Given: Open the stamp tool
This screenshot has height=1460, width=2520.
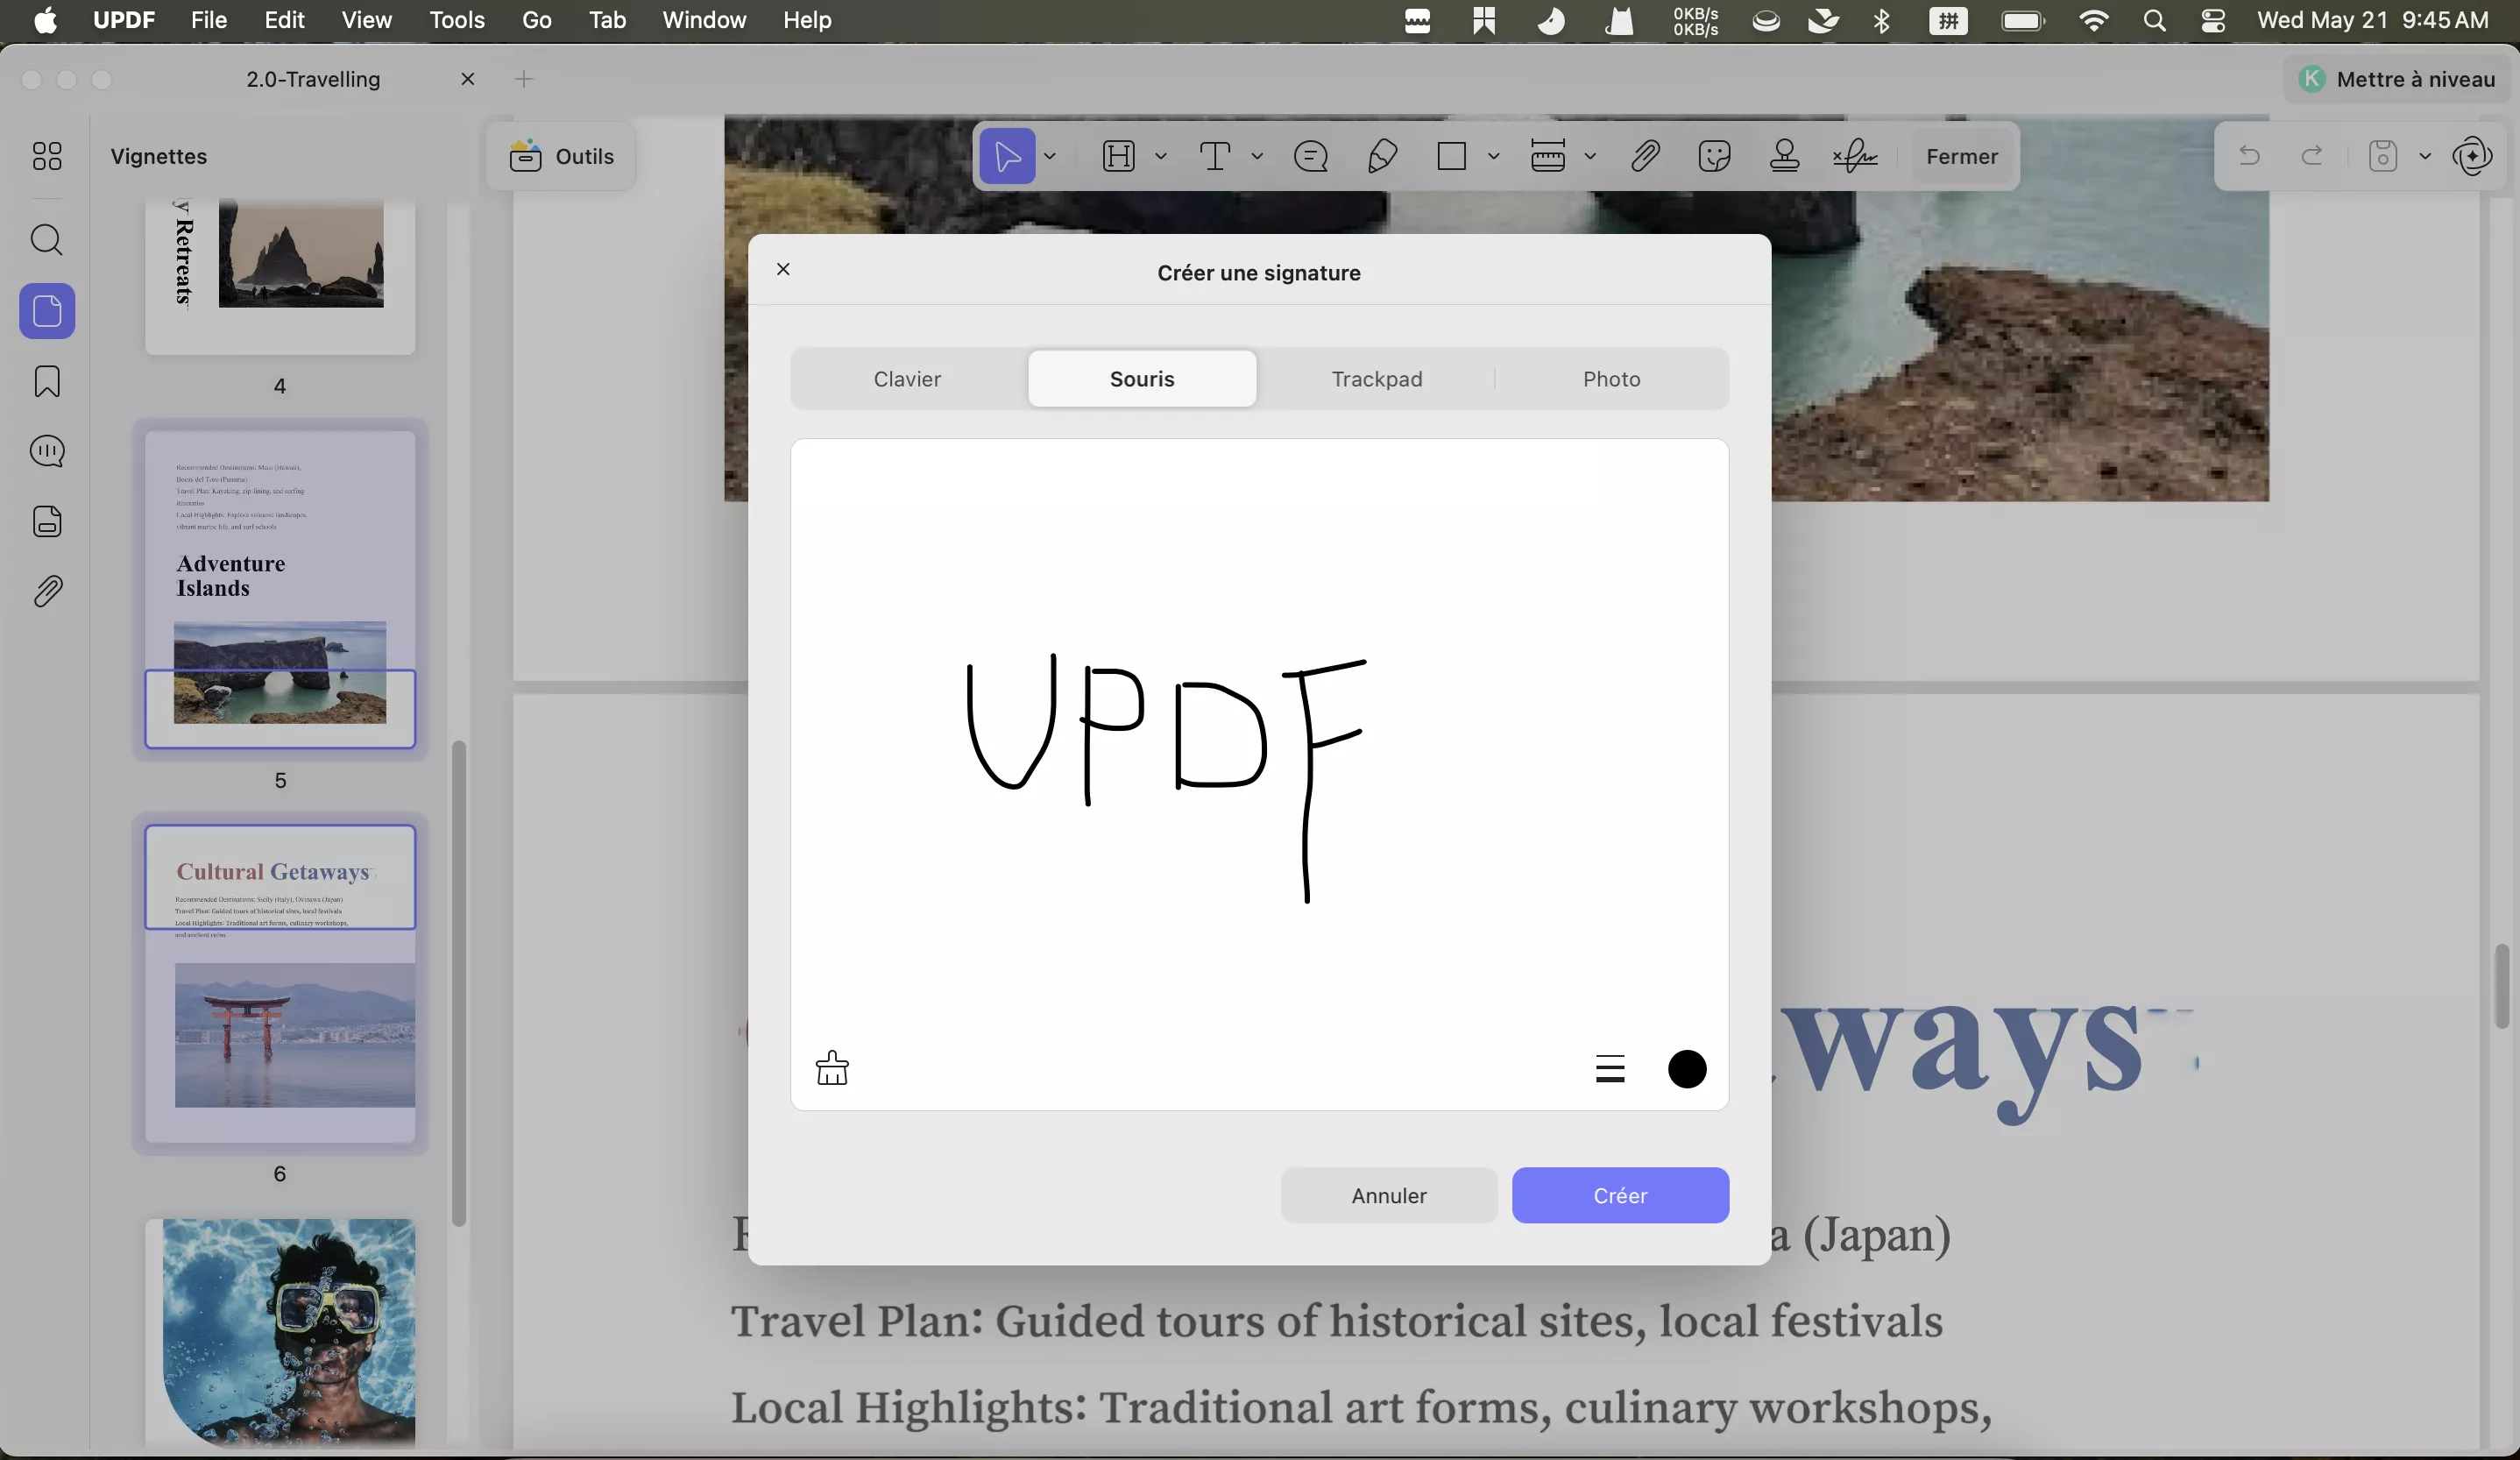Looking at the screenshot, I should pyautogui.click(x=1784, y=156).
